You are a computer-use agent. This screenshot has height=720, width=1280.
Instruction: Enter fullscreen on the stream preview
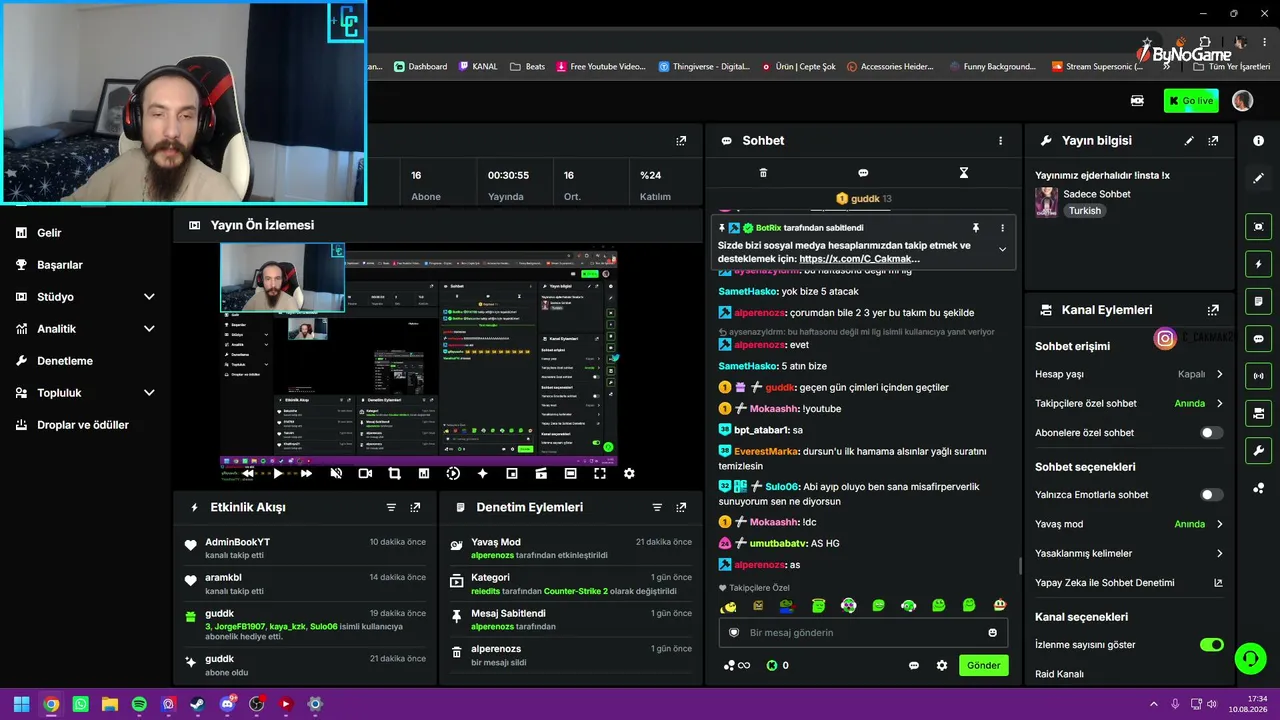[x=600, y=474]
